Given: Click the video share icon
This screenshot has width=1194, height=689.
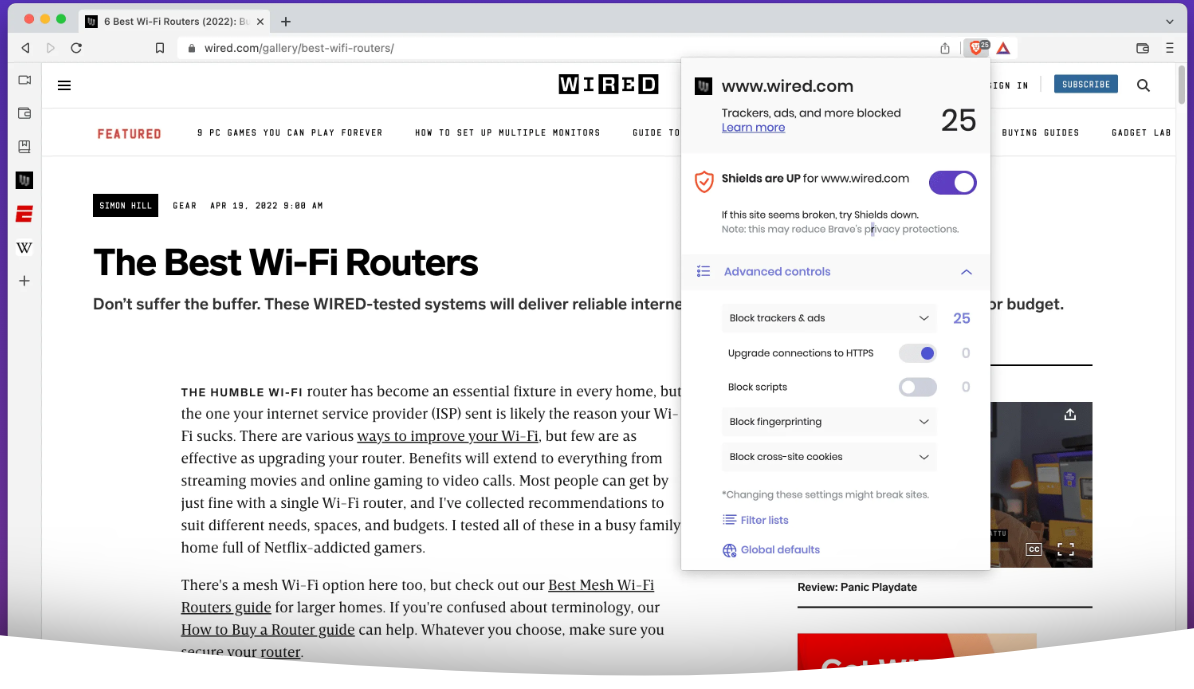Looking at the screenshot, I should (x=1070, y=414).
